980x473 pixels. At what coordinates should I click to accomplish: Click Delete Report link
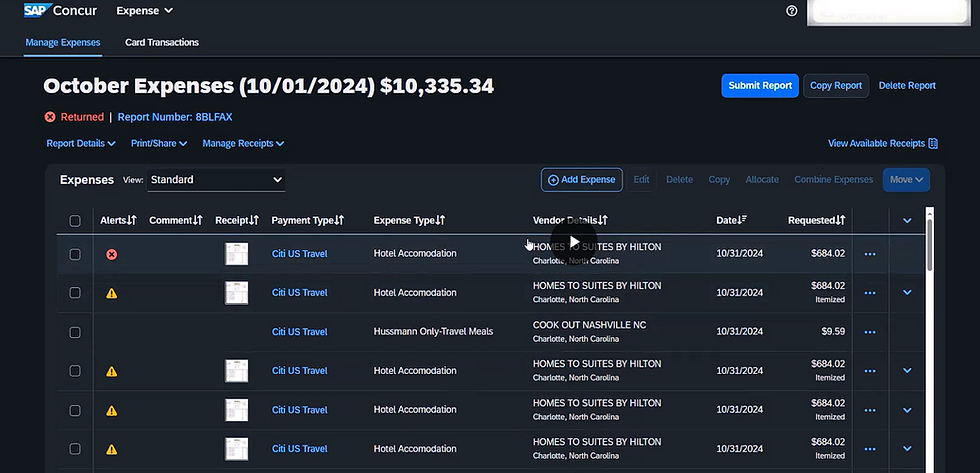point(907,86)
